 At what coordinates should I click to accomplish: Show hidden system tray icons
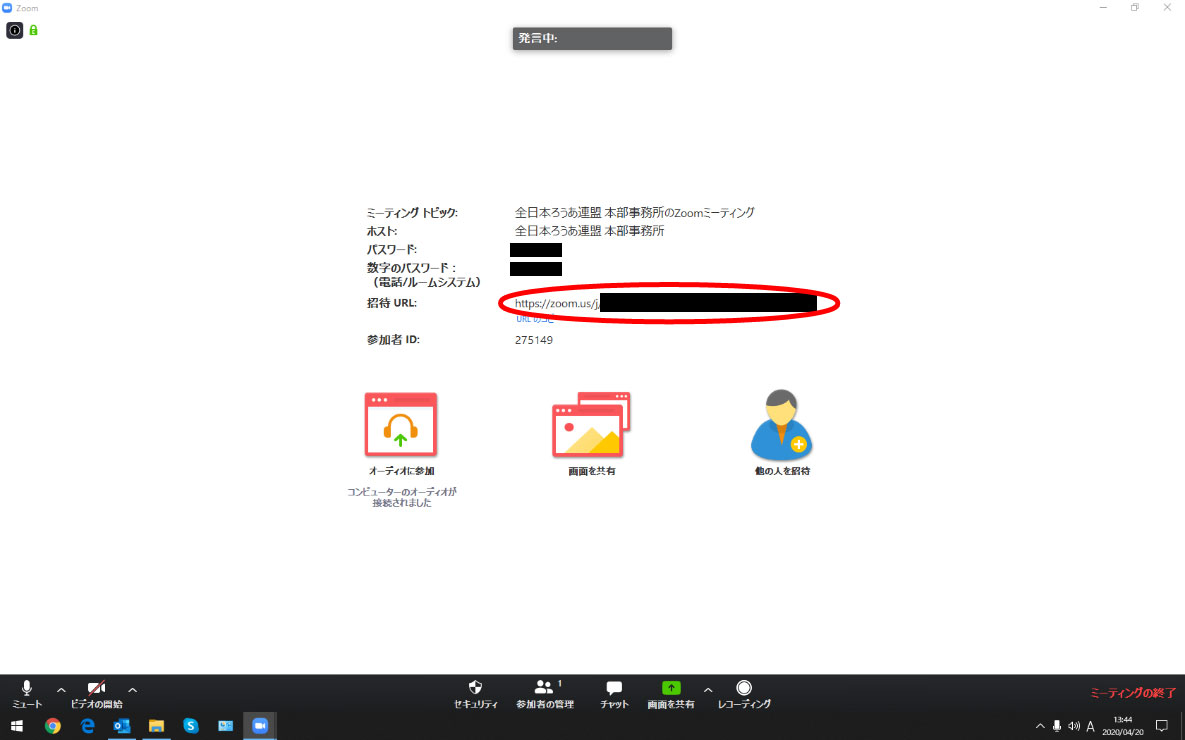coord(1040,726)
